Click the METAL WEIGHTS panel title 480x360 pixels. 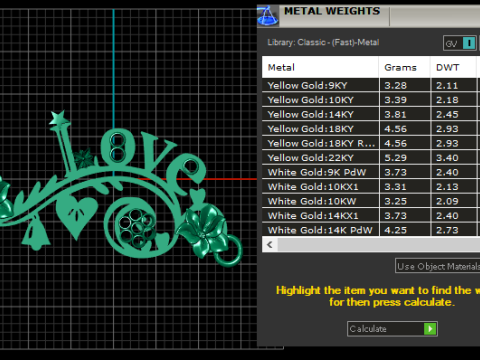tap(332, 11)
